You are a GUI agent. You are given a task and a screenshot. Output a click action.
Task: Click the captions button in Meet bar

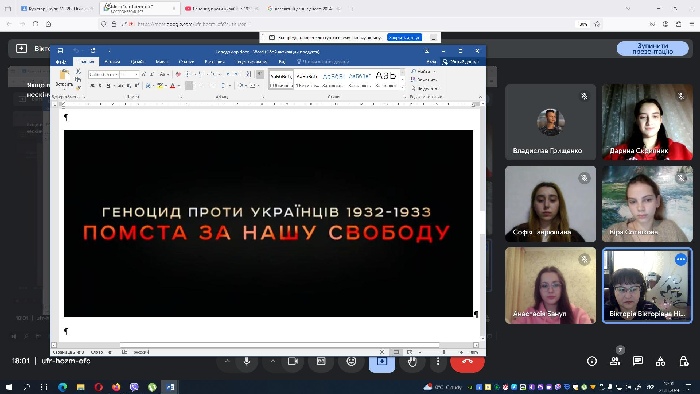click(321, 361)
